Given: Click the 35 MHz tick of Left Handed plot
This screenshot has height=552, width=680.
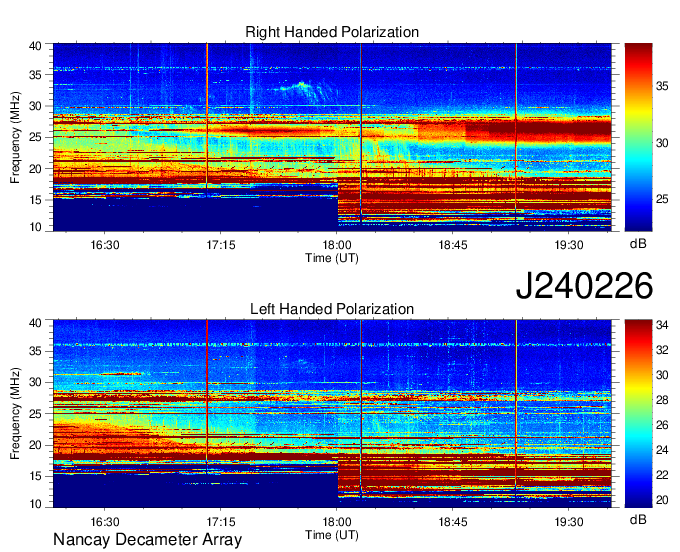Looking at the screenshot, I should [35, 351].
